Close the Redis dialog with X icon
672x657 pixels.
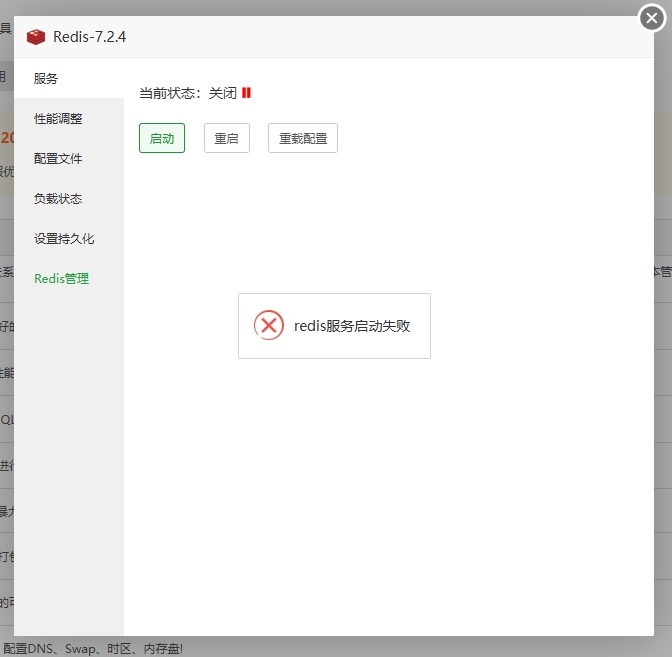(652, 18)
